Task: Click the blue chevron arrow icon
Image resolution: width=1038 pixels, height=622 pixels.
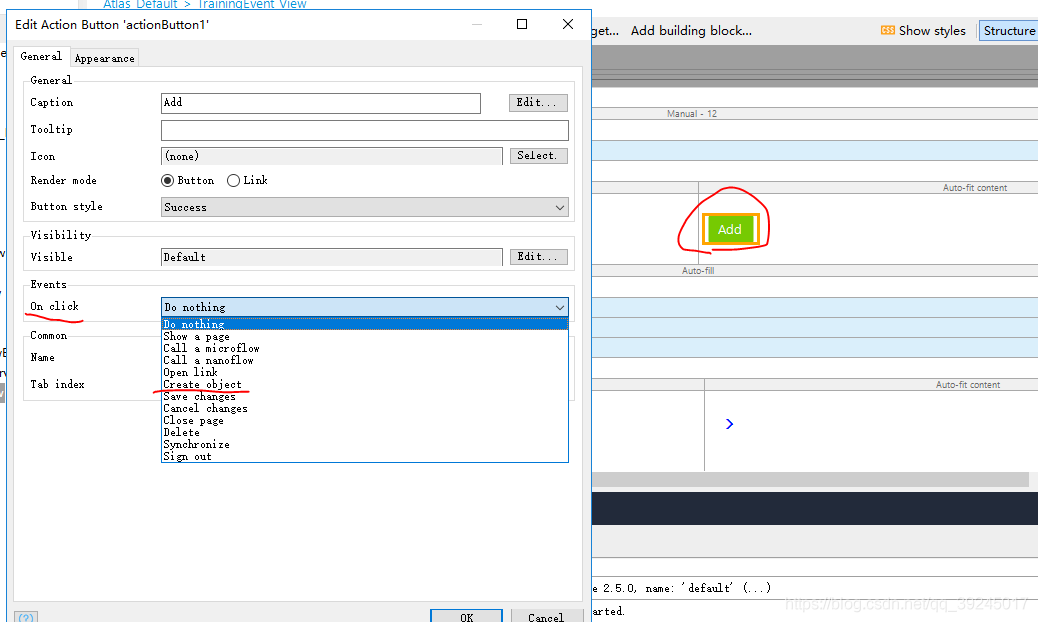Action: click(729, 424)
